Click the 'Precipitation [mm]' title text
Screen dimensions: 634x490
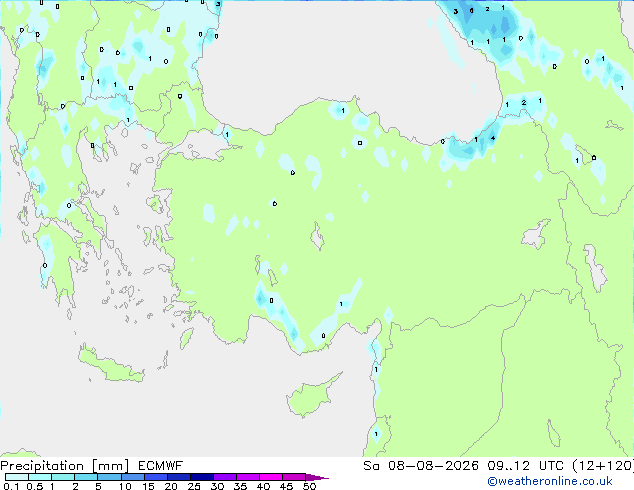pos(65,466)
